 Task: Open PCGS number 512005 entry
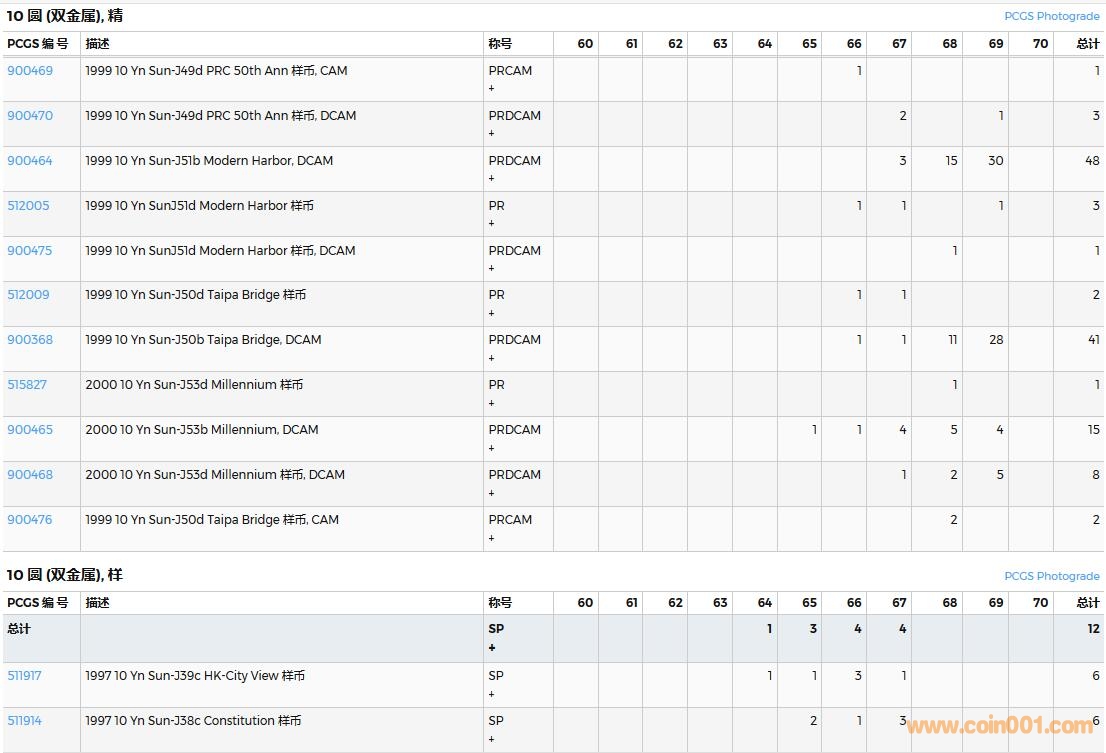28,206
